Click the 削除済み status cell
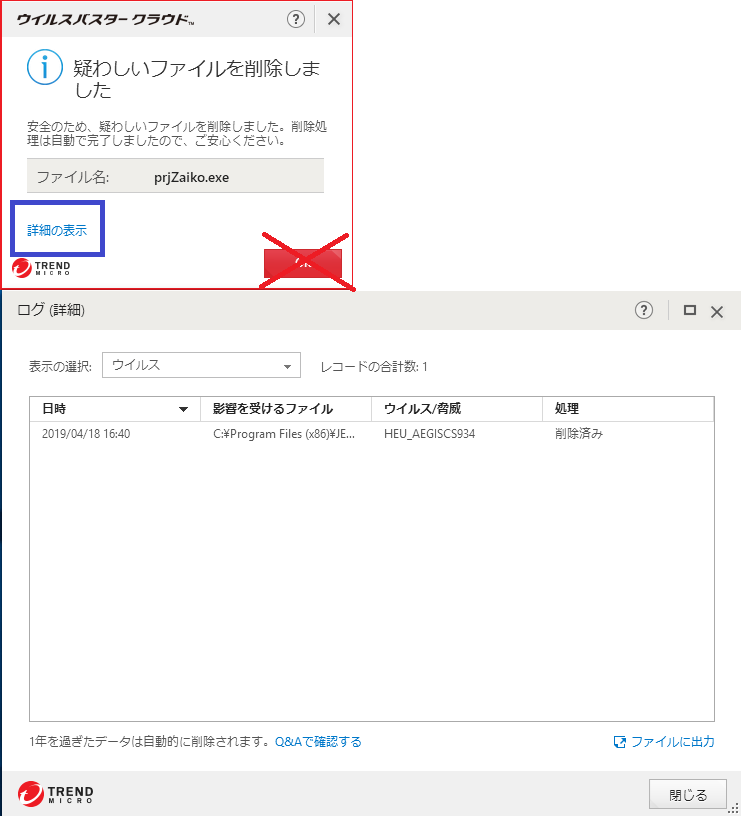 point(579,434)
